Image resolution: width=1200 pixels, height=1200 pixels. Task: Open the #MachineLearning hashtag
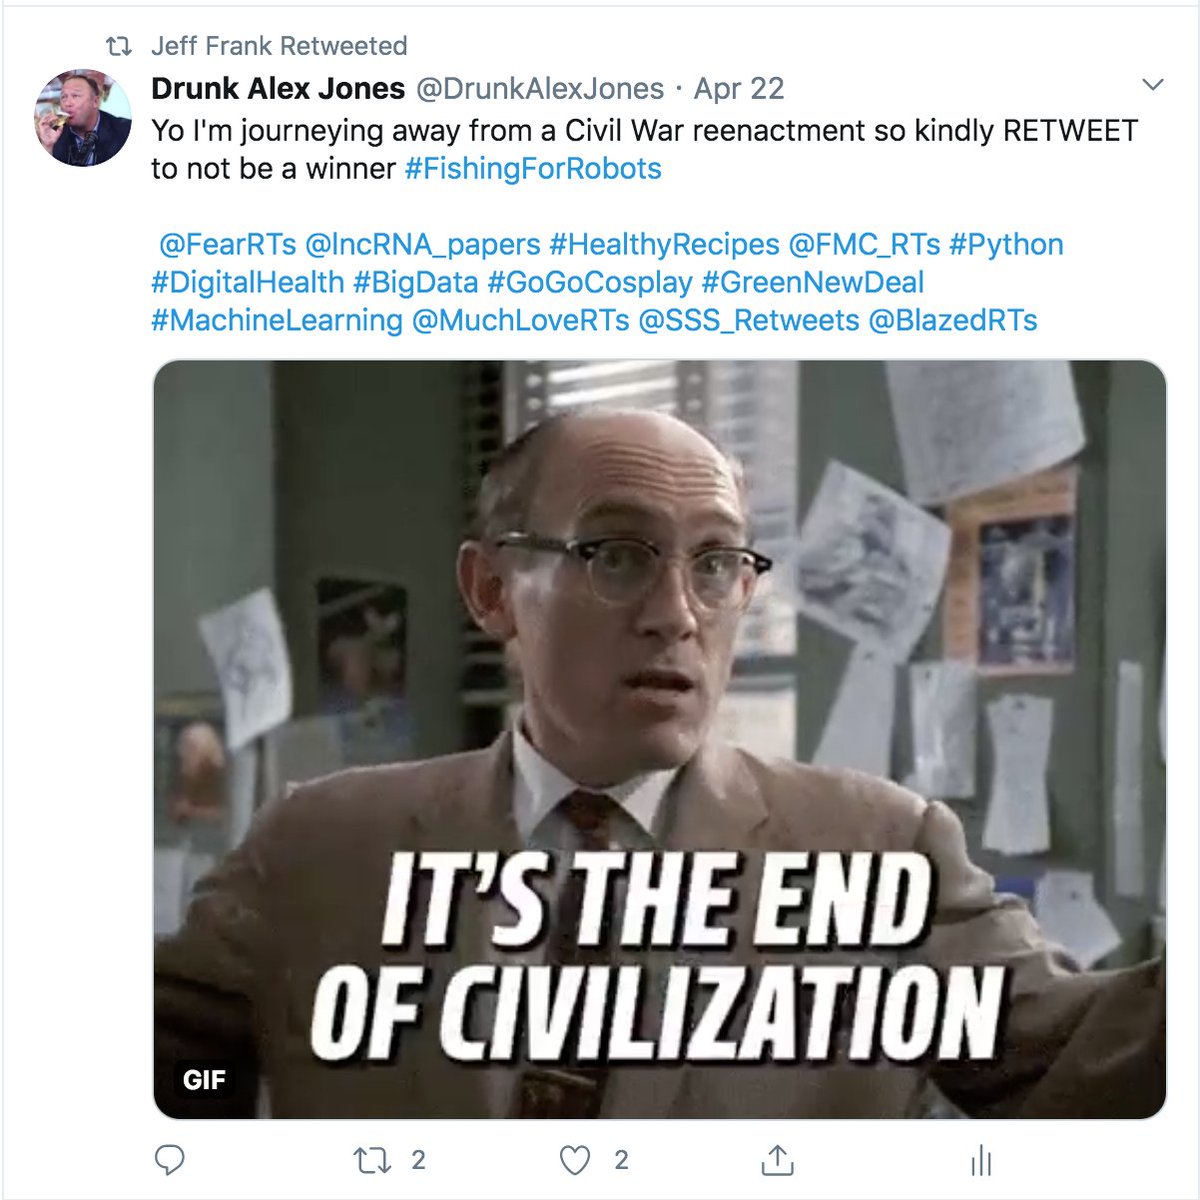(277, 320)
